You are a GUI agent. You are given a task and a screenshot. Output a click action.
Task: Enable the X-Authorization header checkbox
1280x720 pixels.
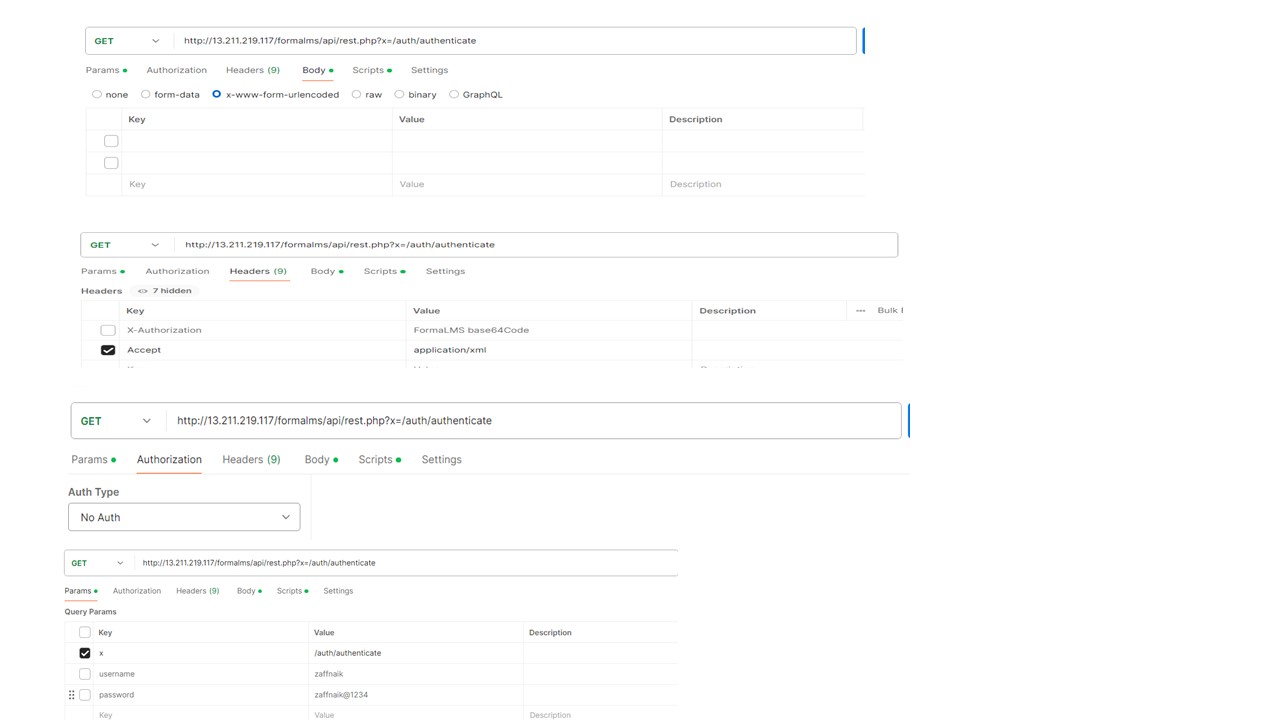(108, 330)
